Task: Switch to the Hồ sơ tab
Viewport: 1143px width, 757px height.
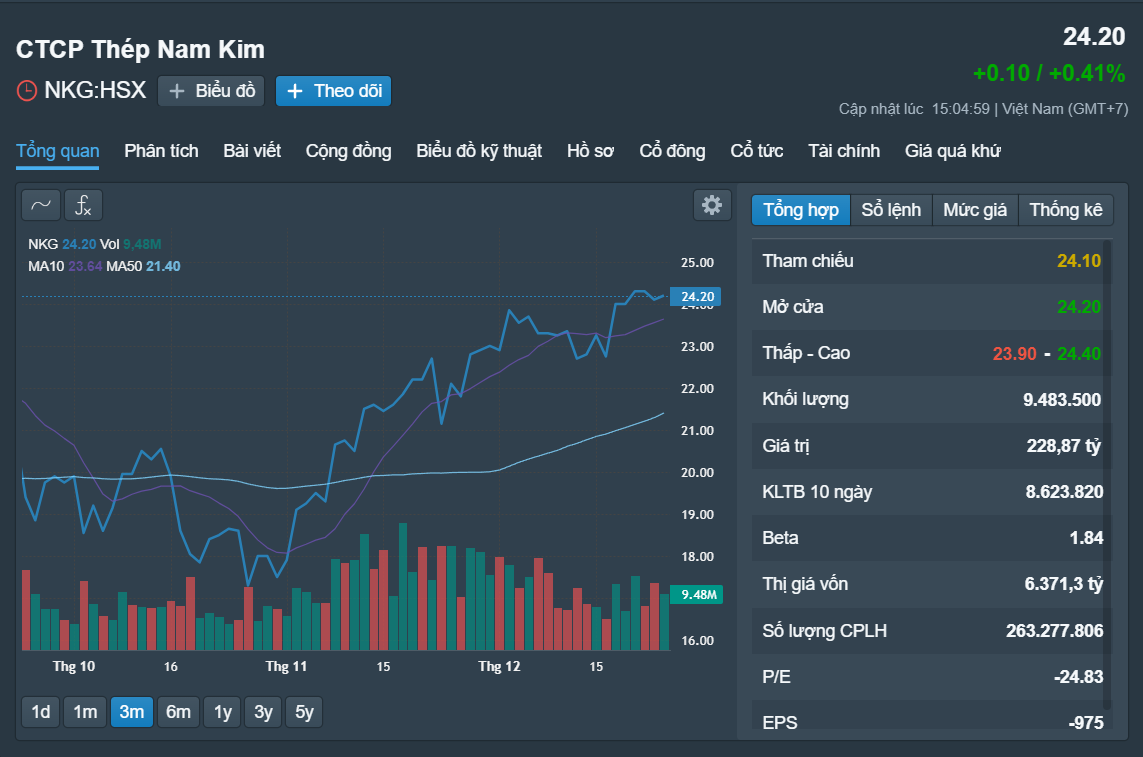Action: pos(590,151)
